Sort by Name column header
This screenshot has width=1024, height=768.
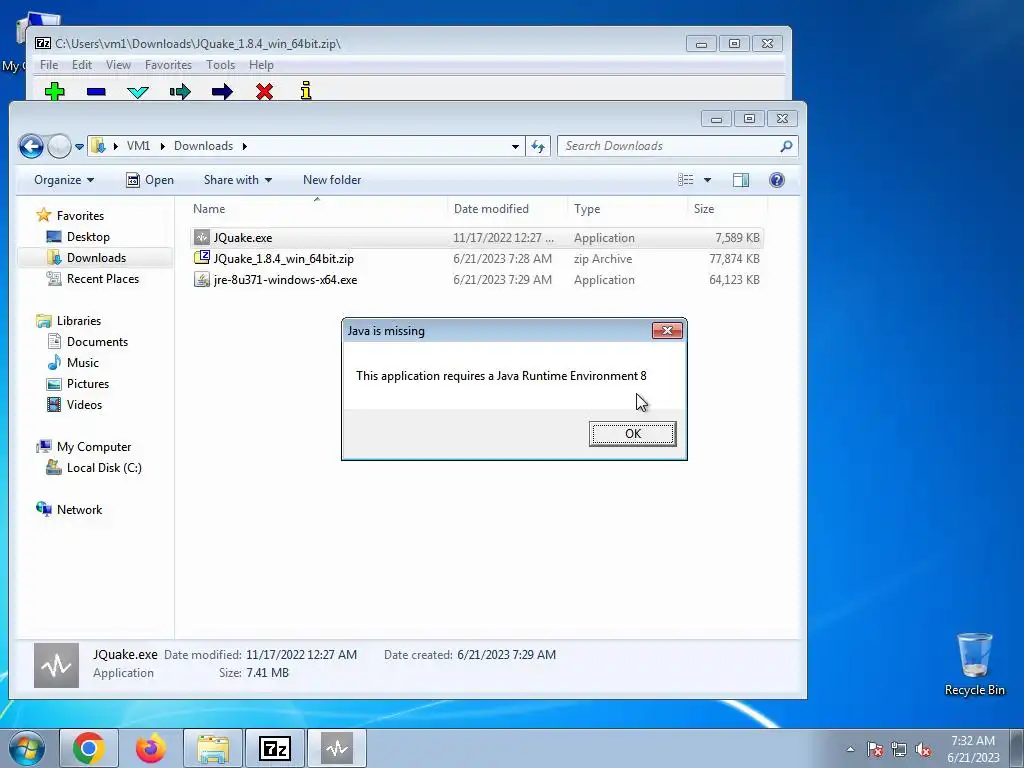click(319, 209)
